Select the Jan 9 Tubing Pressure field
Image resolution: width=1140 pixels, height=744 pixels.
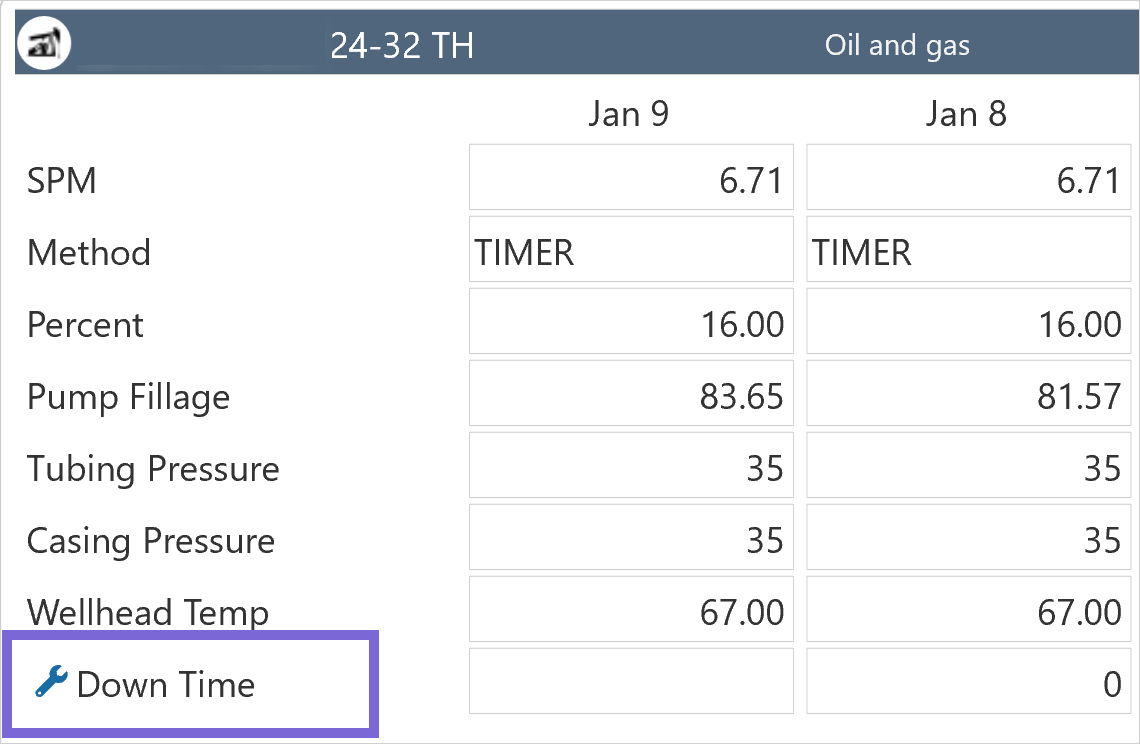tap(631, 469)
